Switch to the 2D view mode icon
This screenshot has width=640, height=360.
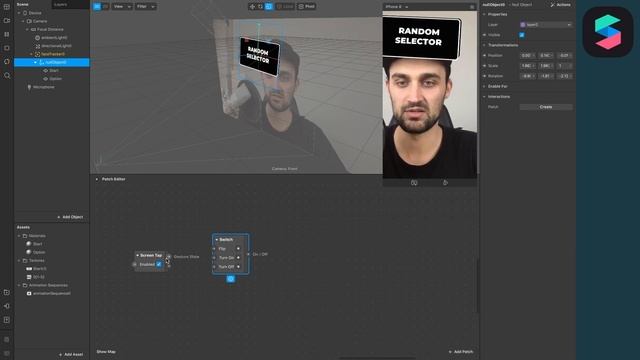pos(105,7)
